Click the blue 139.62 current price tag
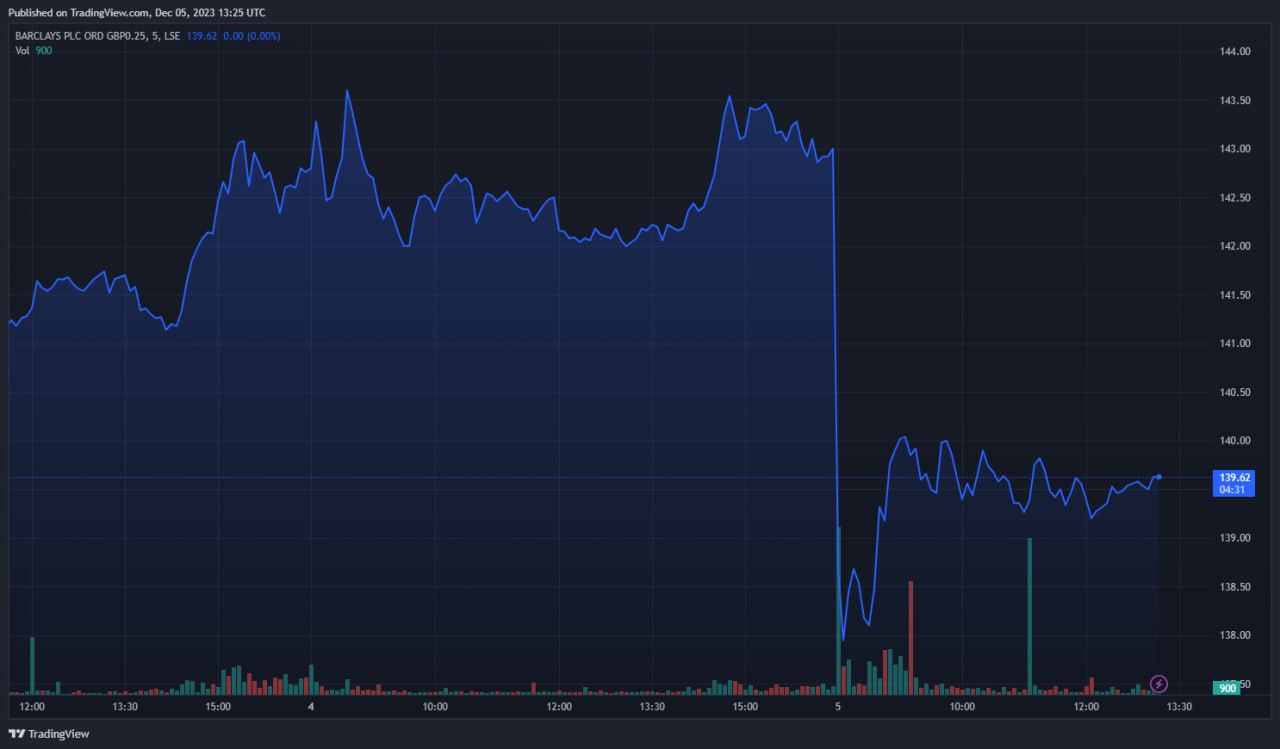This screenshot has height=749, width=1280. point(1229,477)
